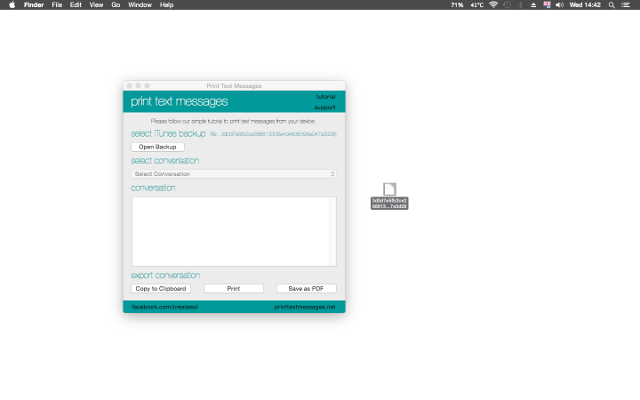Image resolution: width=640 pixels, height=400 pixels.
Task: Open the Apple menu
Action: pos(11,5)
